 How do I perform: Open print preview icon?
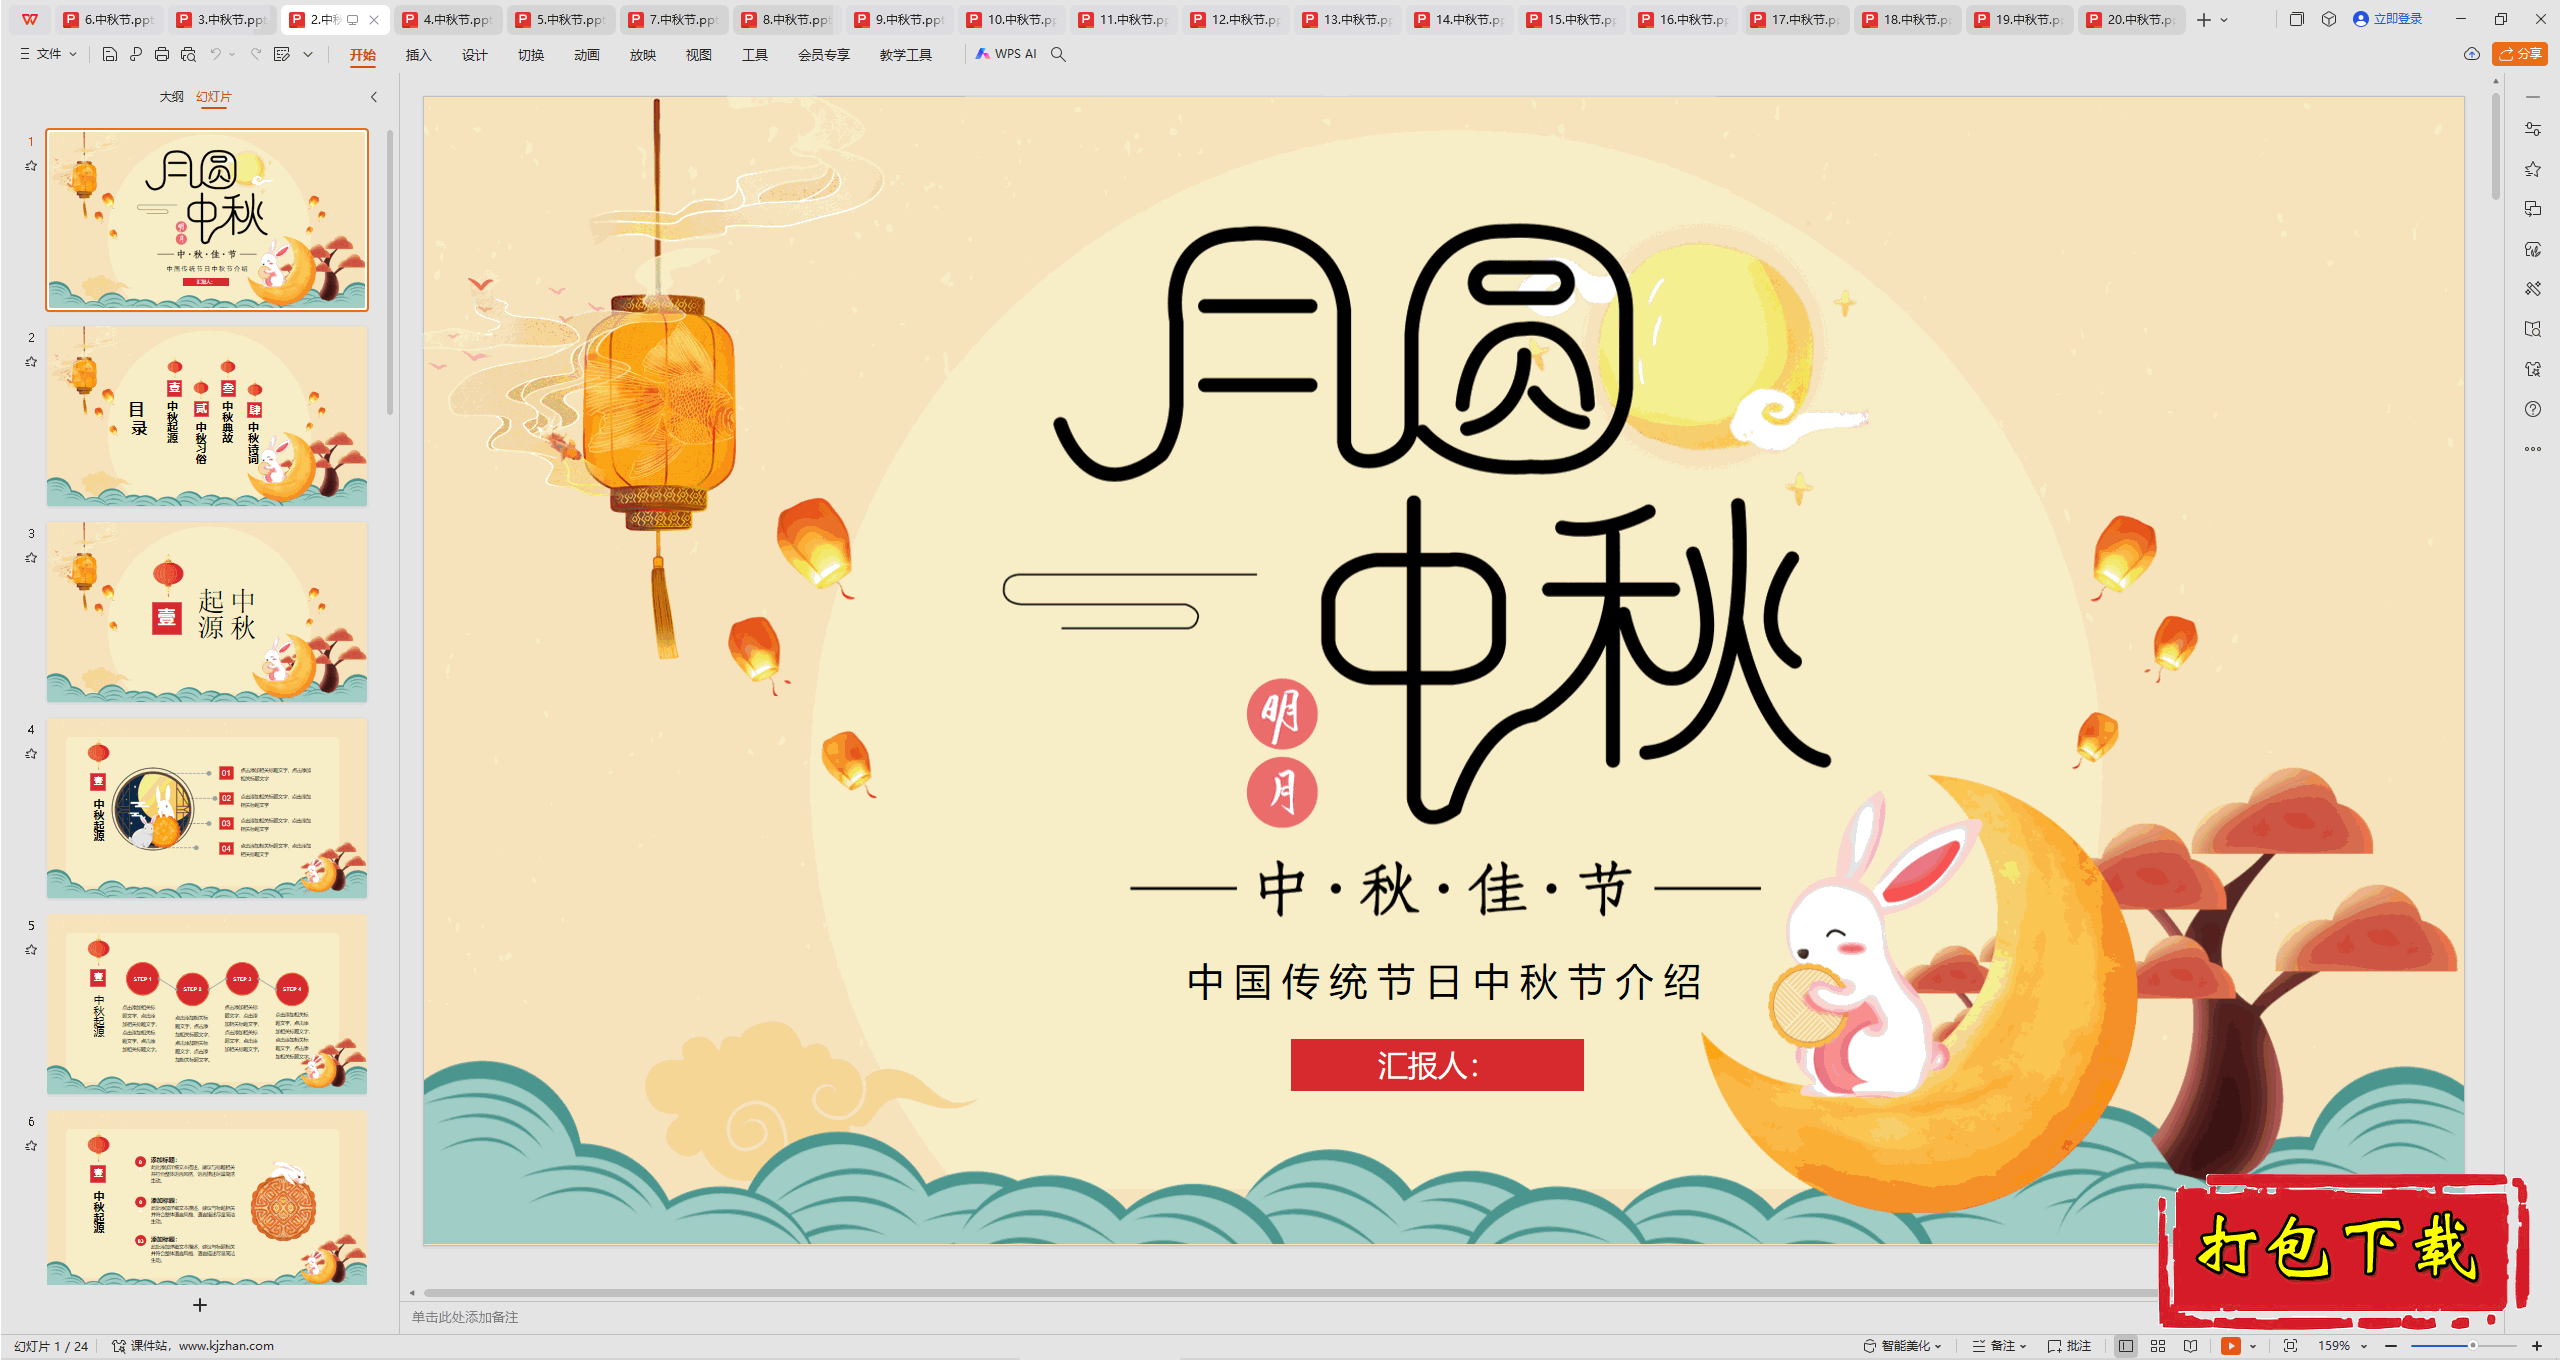click(188, 55)
